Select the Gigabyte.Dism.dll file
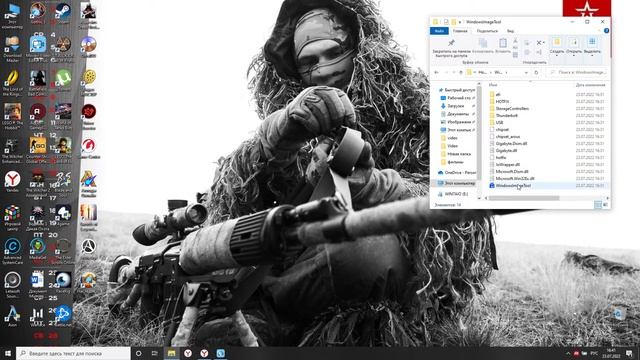 click(509, 143)
